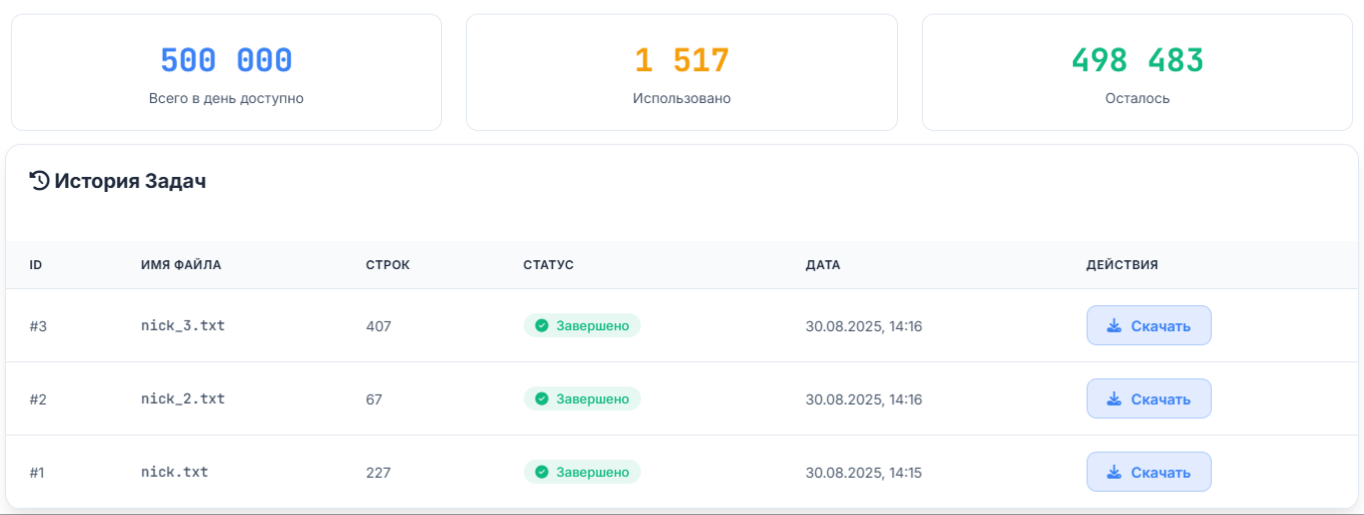Click the date of task #2
This screenshot has width=1364, height=515.
864,399
